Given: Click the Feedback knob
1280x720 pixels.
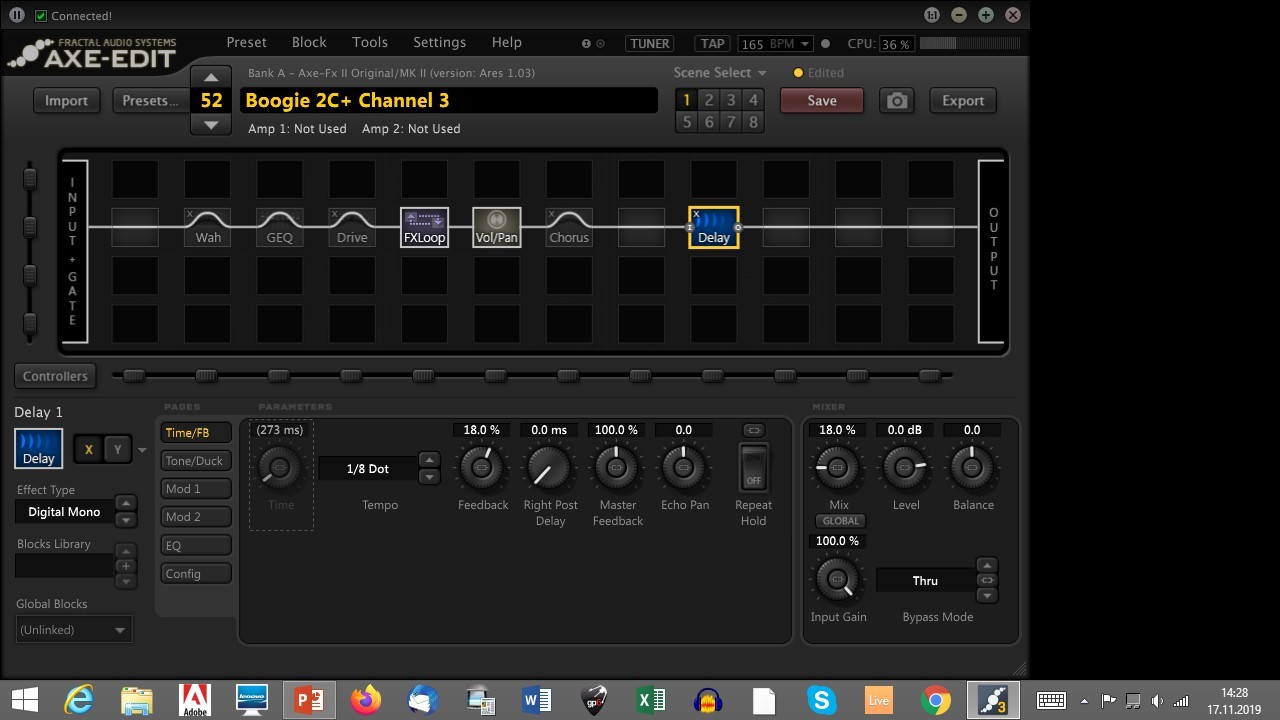Looking at the screenshot, I should [482, 467].
